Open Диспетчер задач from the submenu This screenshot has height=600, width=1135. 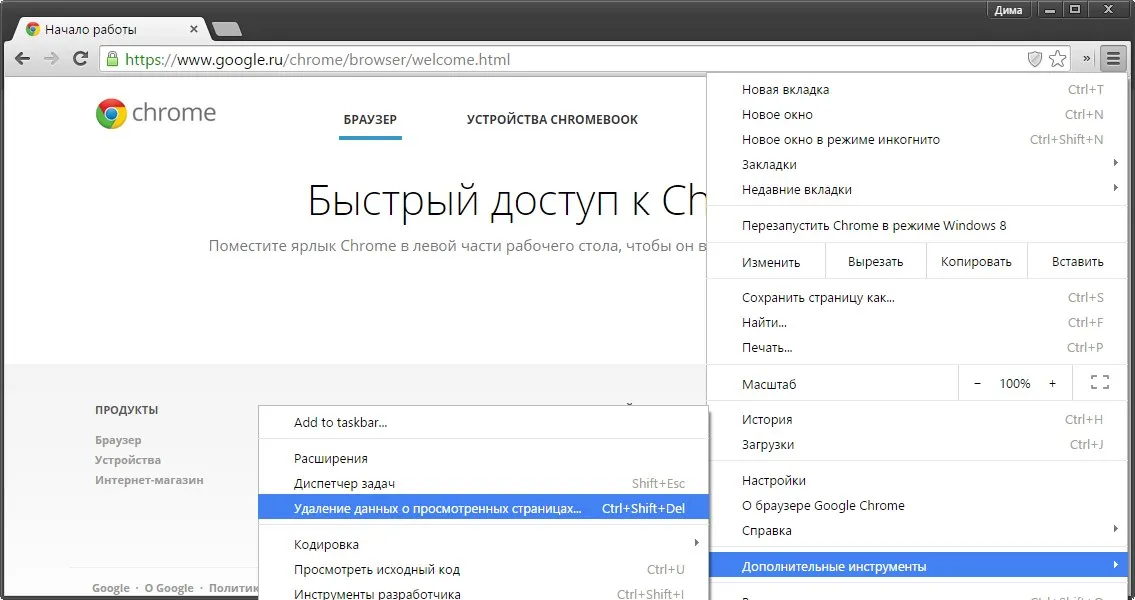[483, 483]
